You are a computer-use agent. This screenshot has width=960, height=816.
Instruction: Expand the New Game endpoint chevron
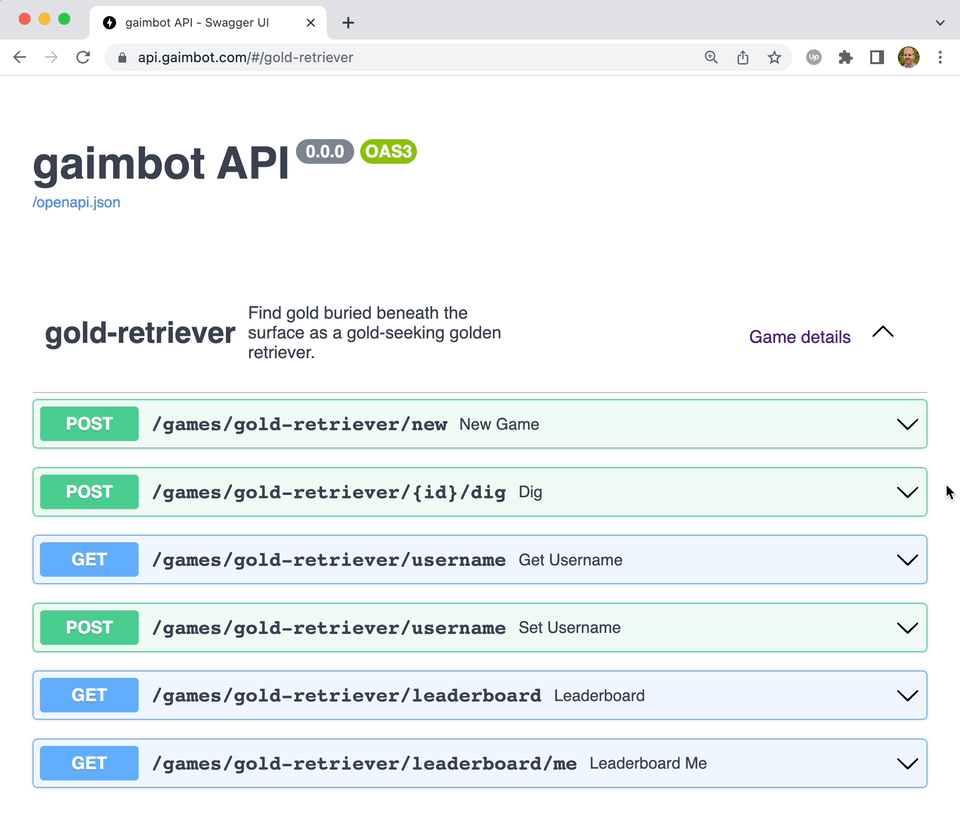[x=907, y=424]
